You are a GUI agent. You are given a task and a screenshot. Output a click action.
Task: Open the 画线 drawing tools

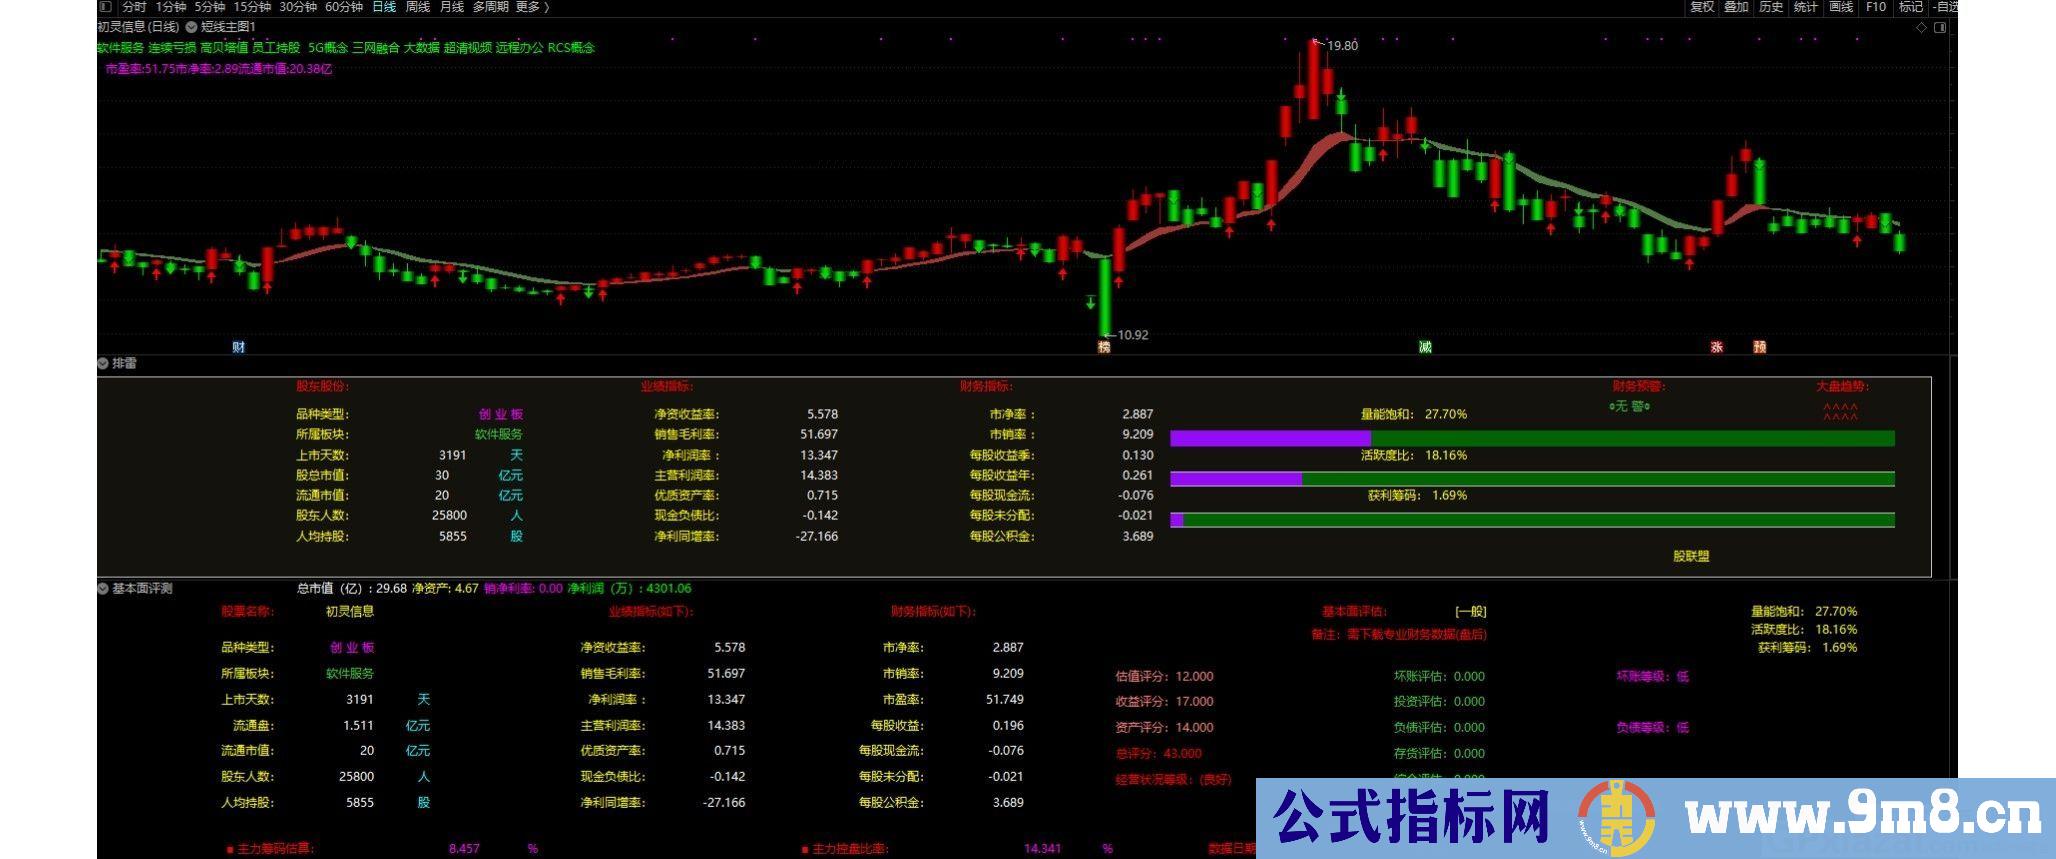coord(1841,7)
